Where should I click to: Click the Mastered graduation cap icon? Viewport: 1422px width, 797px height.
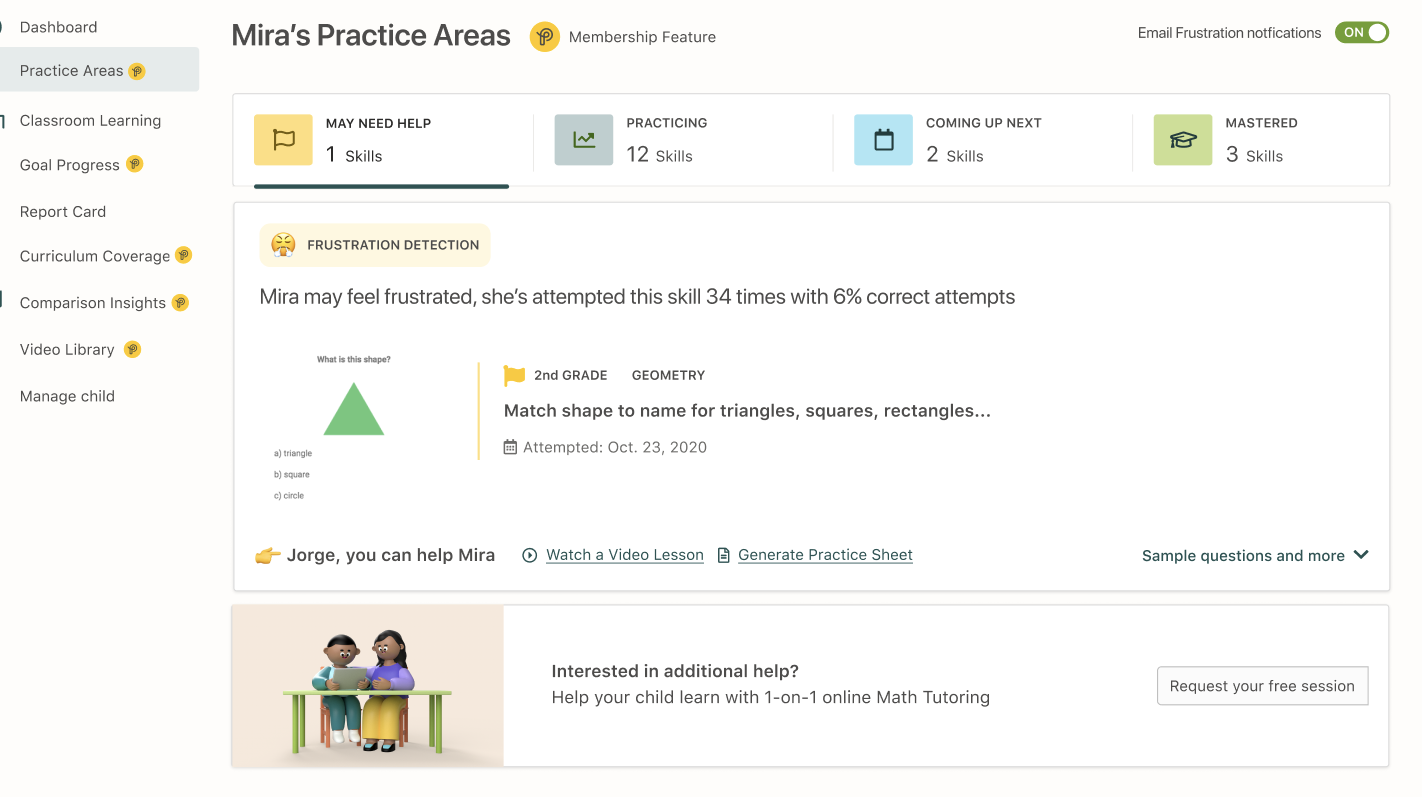[x=1183, y=140]
